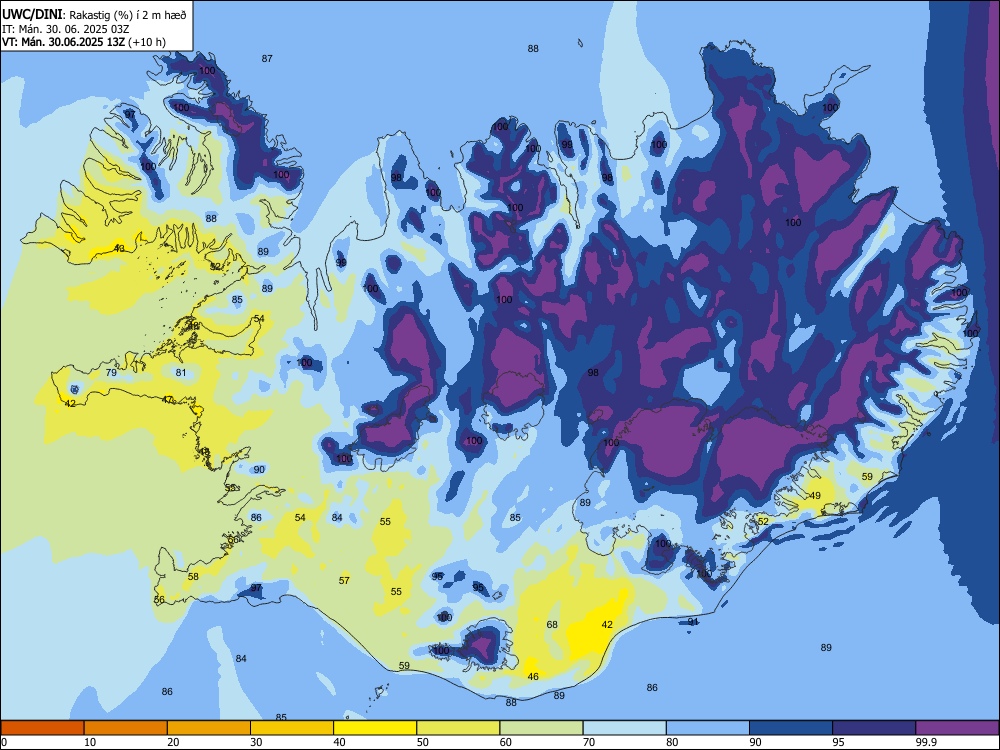
Task: Click the legend tick label '50'
Action: coord(422,742)
